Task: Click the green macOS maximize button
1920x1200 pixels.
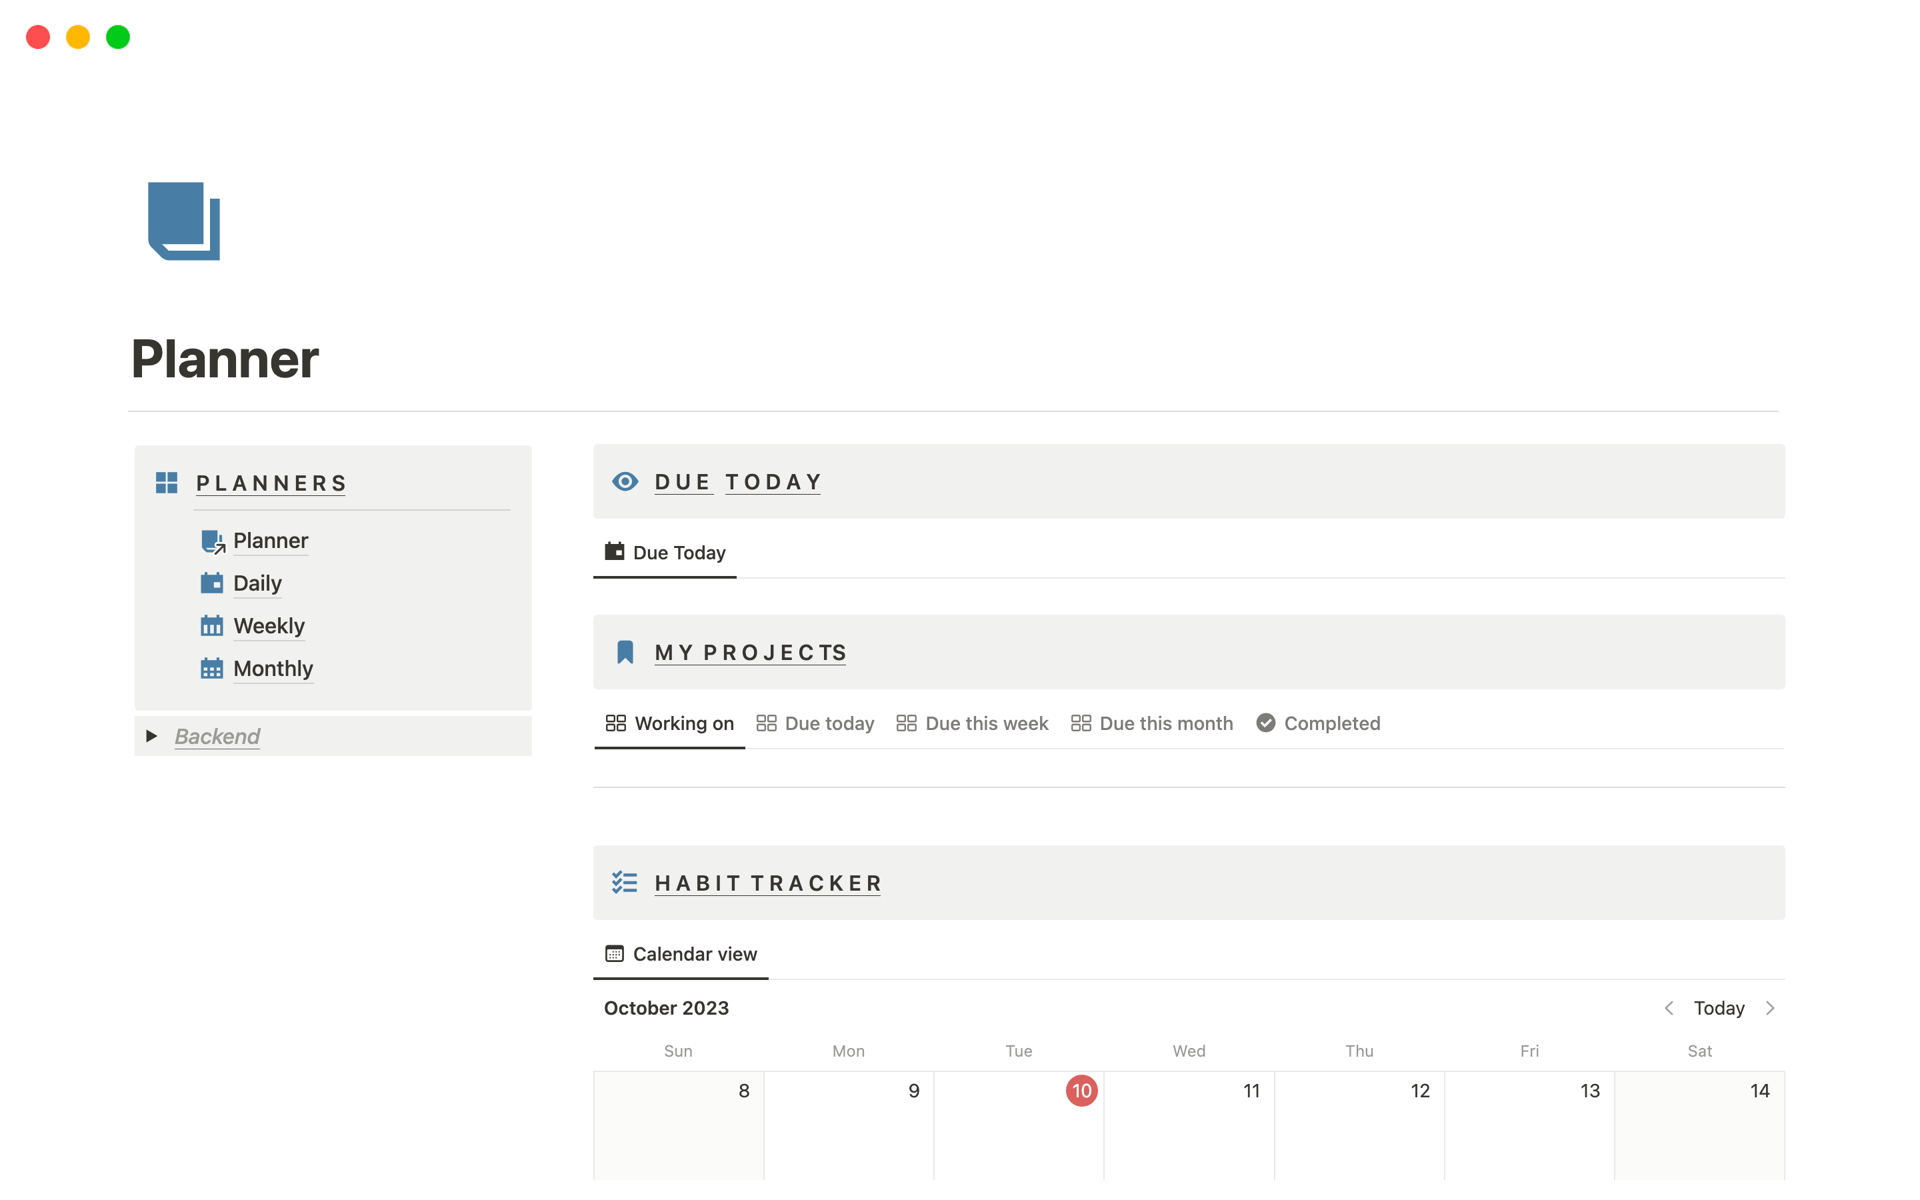Action: coord(118,37)
